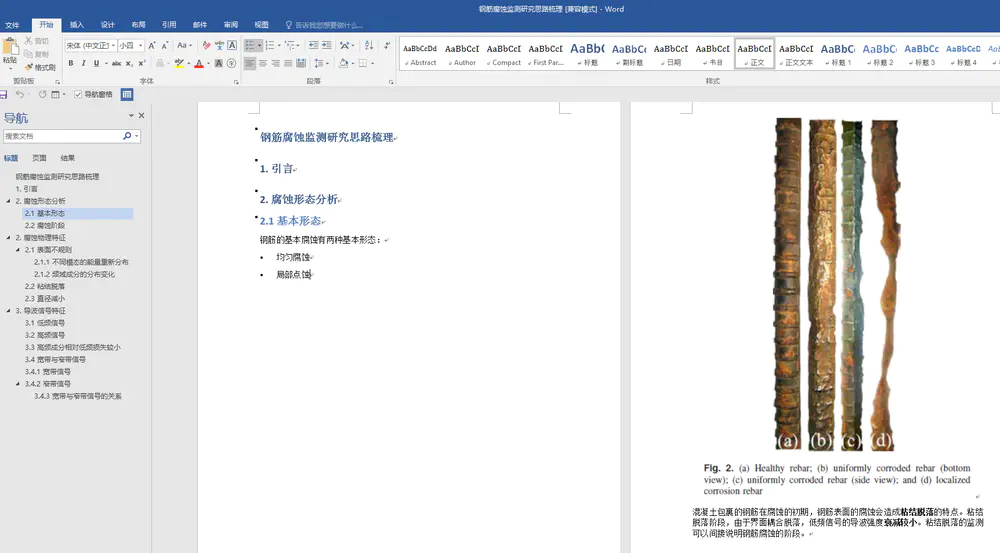This screenshot has height=553, width=1000.
Task: Clear all formatting with the eraser icon
Action: click(x=206, y=45)
